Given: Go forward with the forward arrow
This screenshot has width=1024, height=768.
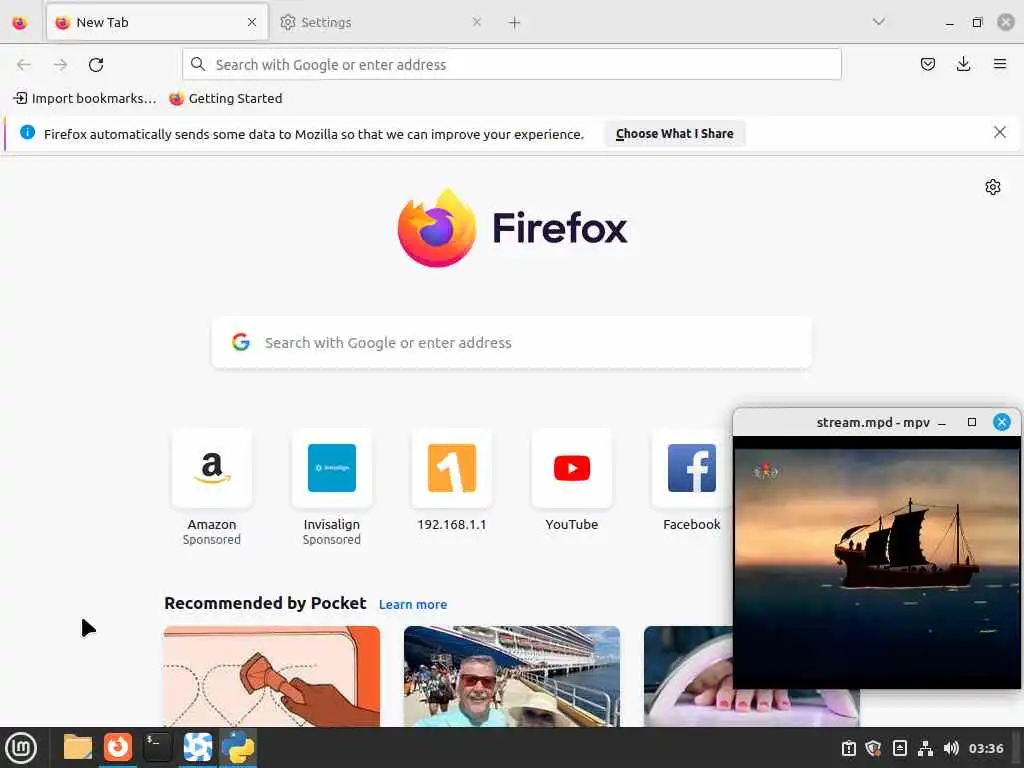Looking at the screenshot, I should 60,65.
